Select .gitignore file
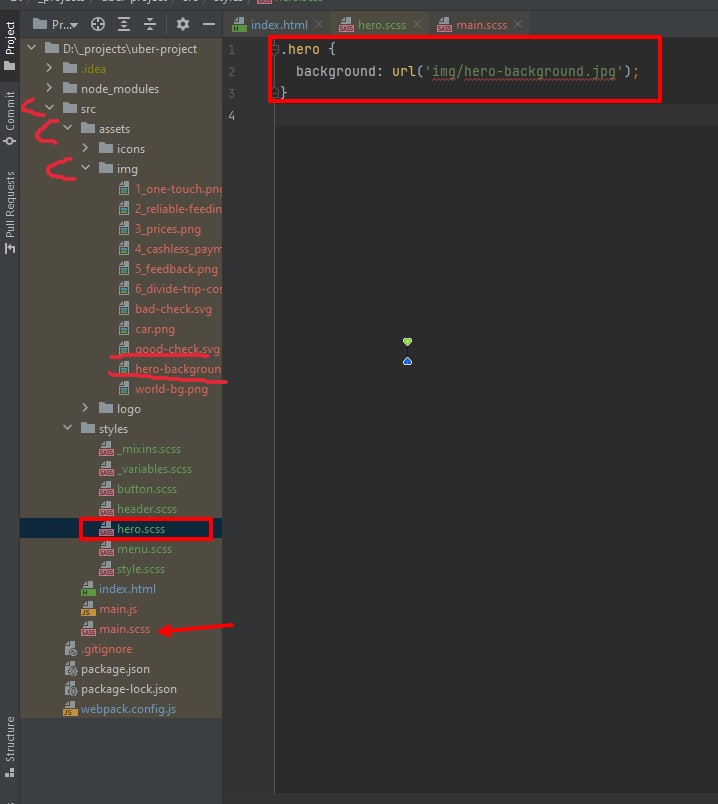 click(98, 649)
